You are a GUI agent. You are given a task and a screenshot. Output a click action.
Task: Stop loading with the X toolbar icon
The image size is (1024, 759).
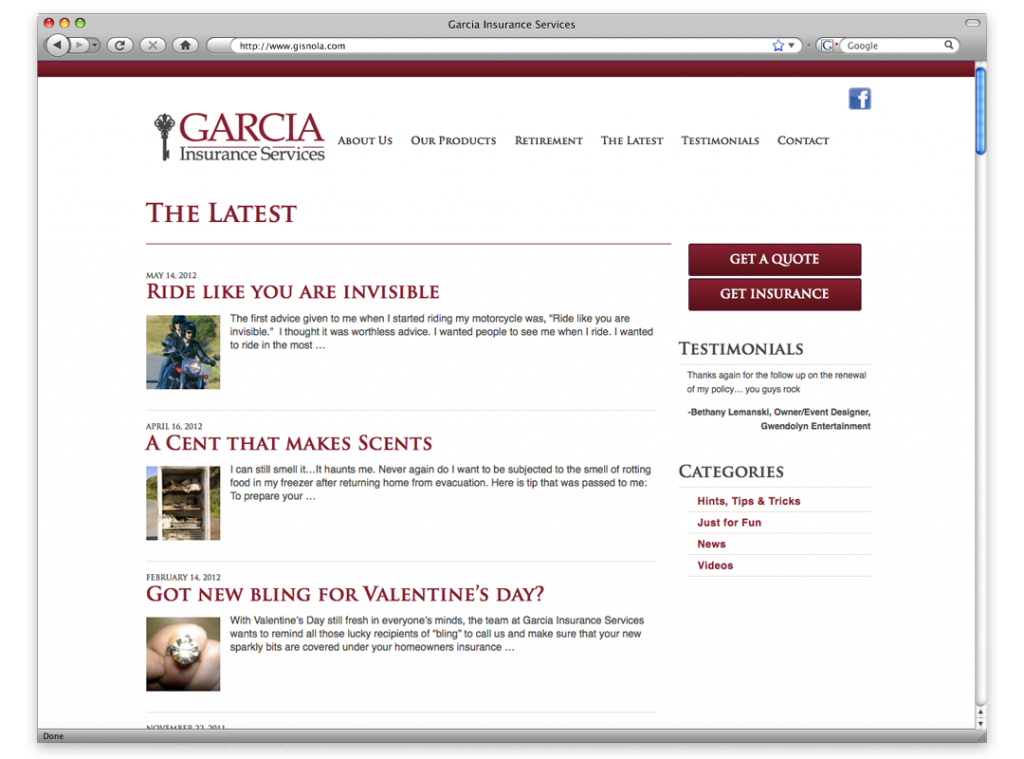click(152, 45)
